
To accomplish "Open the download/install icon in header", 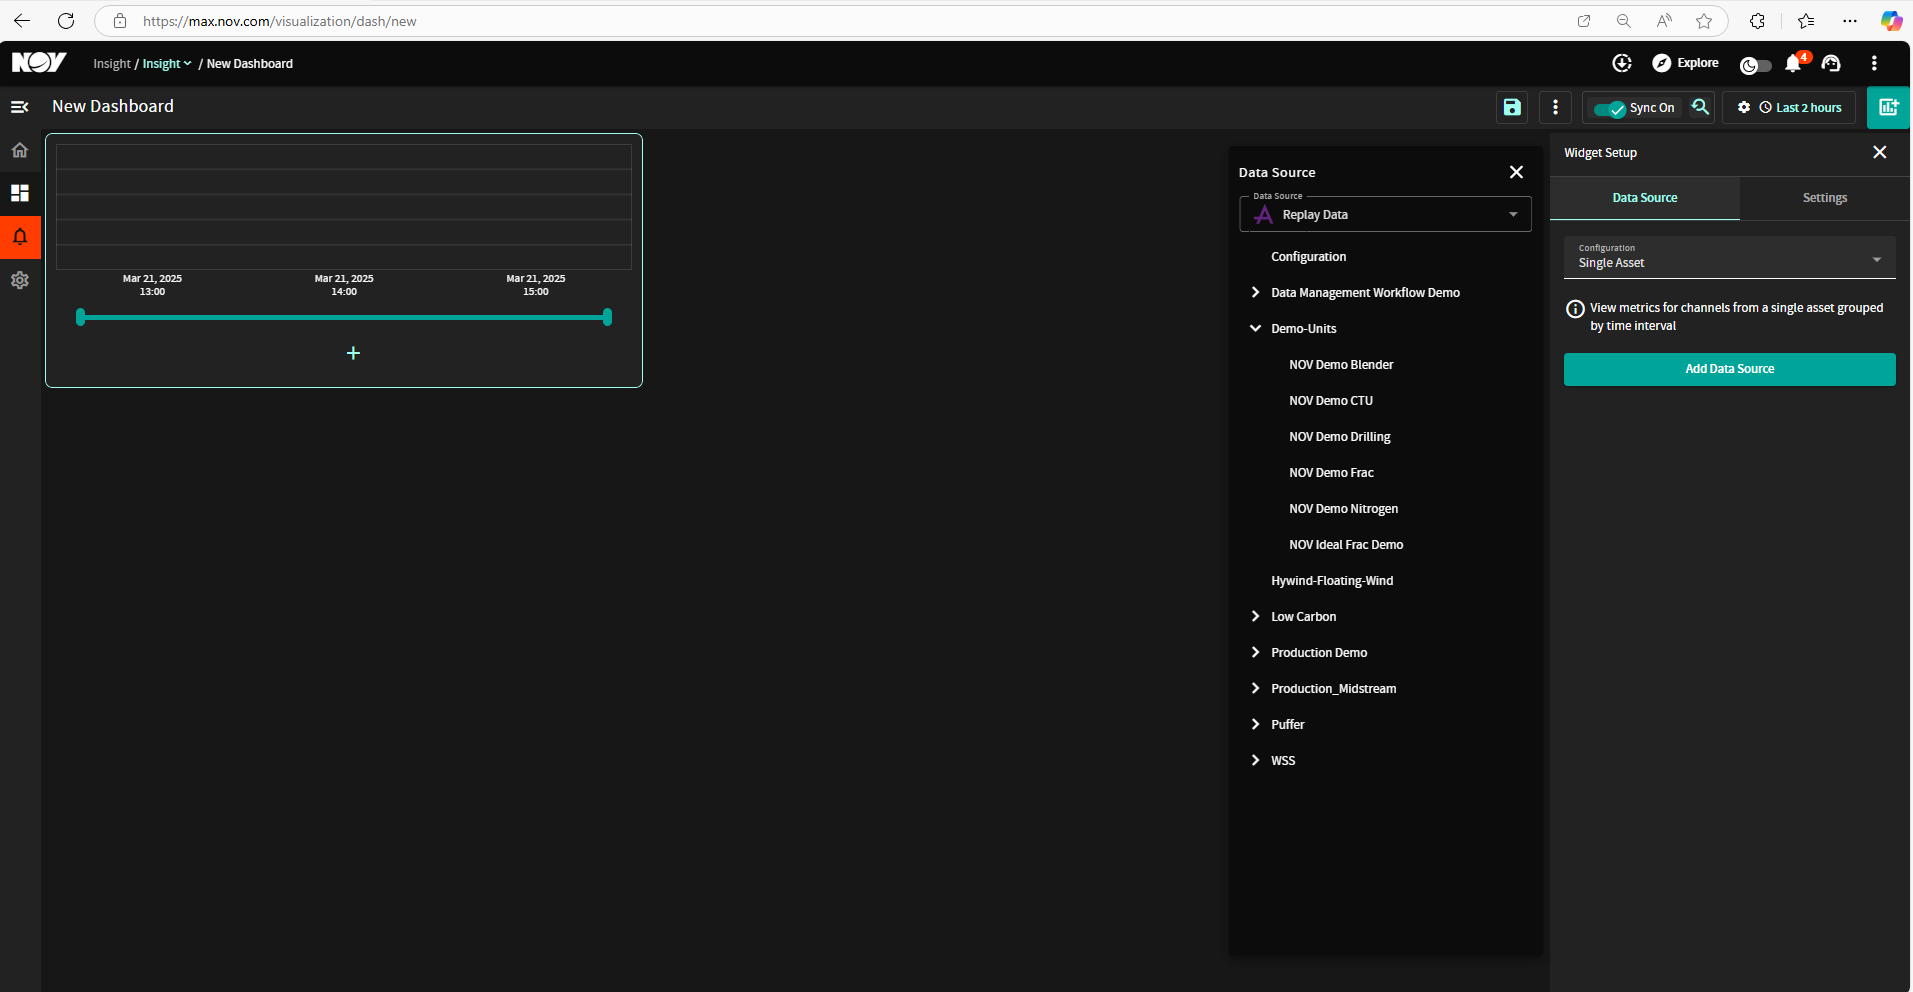I will 1622,63.
